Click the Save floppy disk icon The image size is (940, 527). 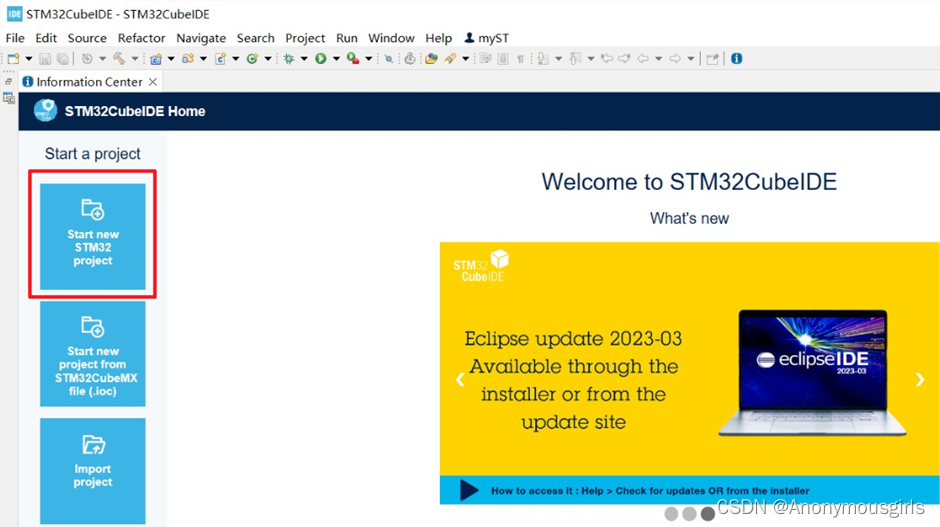point(45,59)
